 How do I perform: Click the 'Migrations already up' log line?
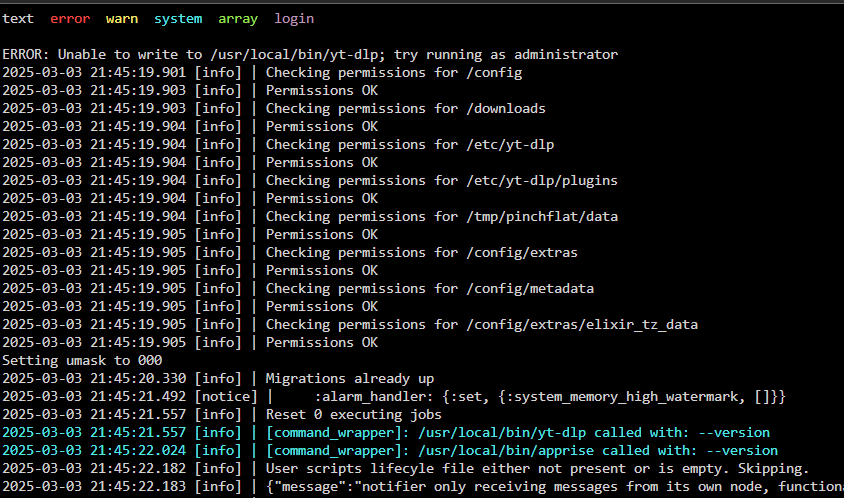(218, 379)
